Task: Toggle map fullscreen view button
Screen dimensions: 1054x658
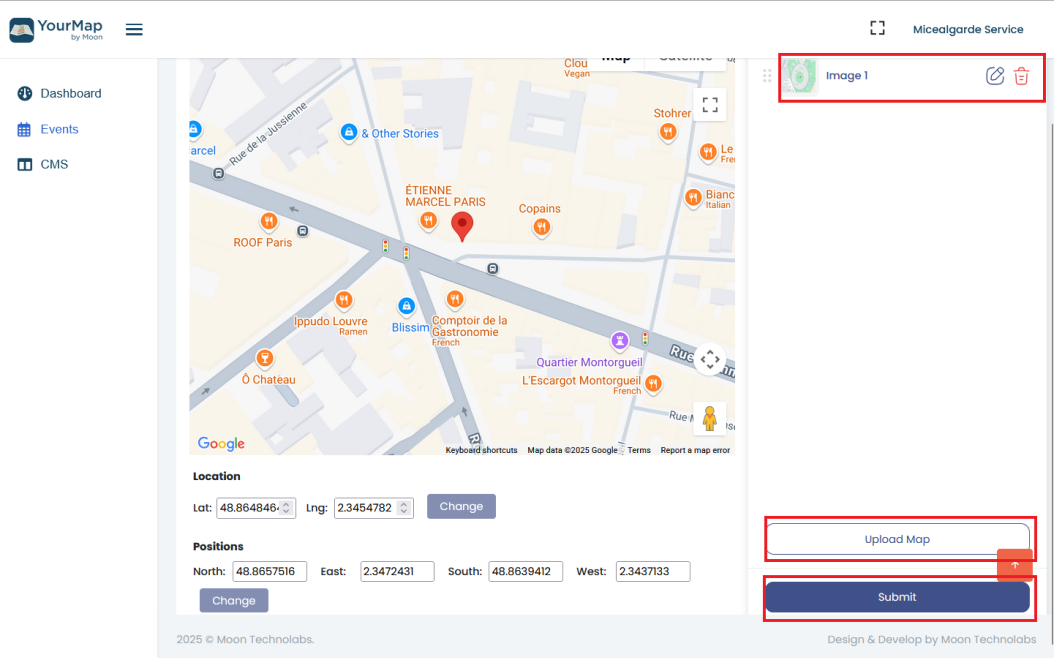Action: click(710, 105)
